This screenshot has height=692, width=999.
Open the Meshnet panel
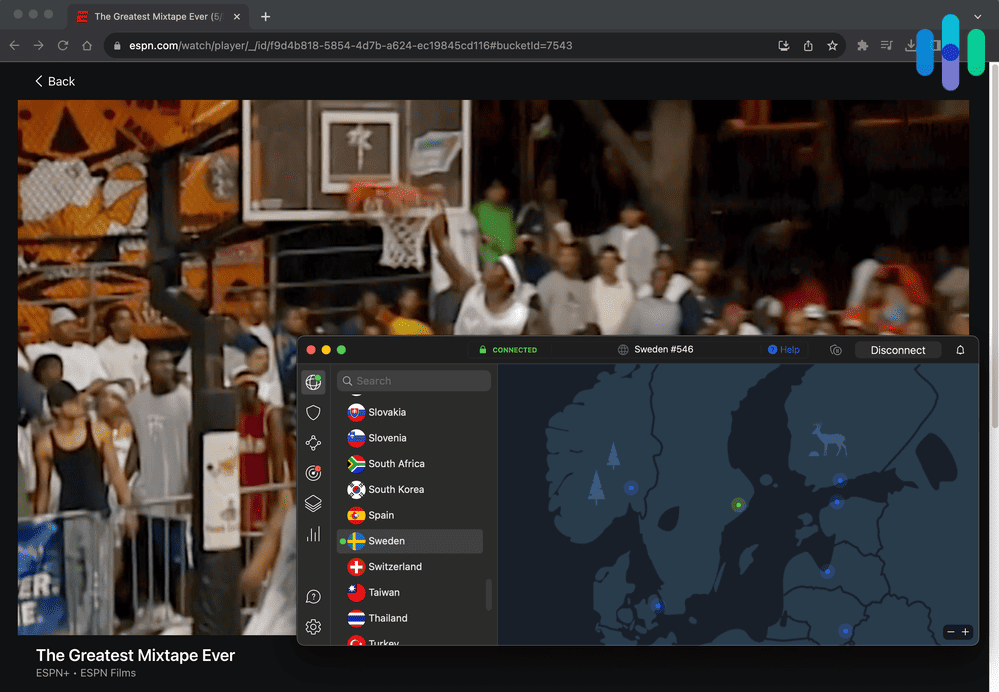point(313,443)
